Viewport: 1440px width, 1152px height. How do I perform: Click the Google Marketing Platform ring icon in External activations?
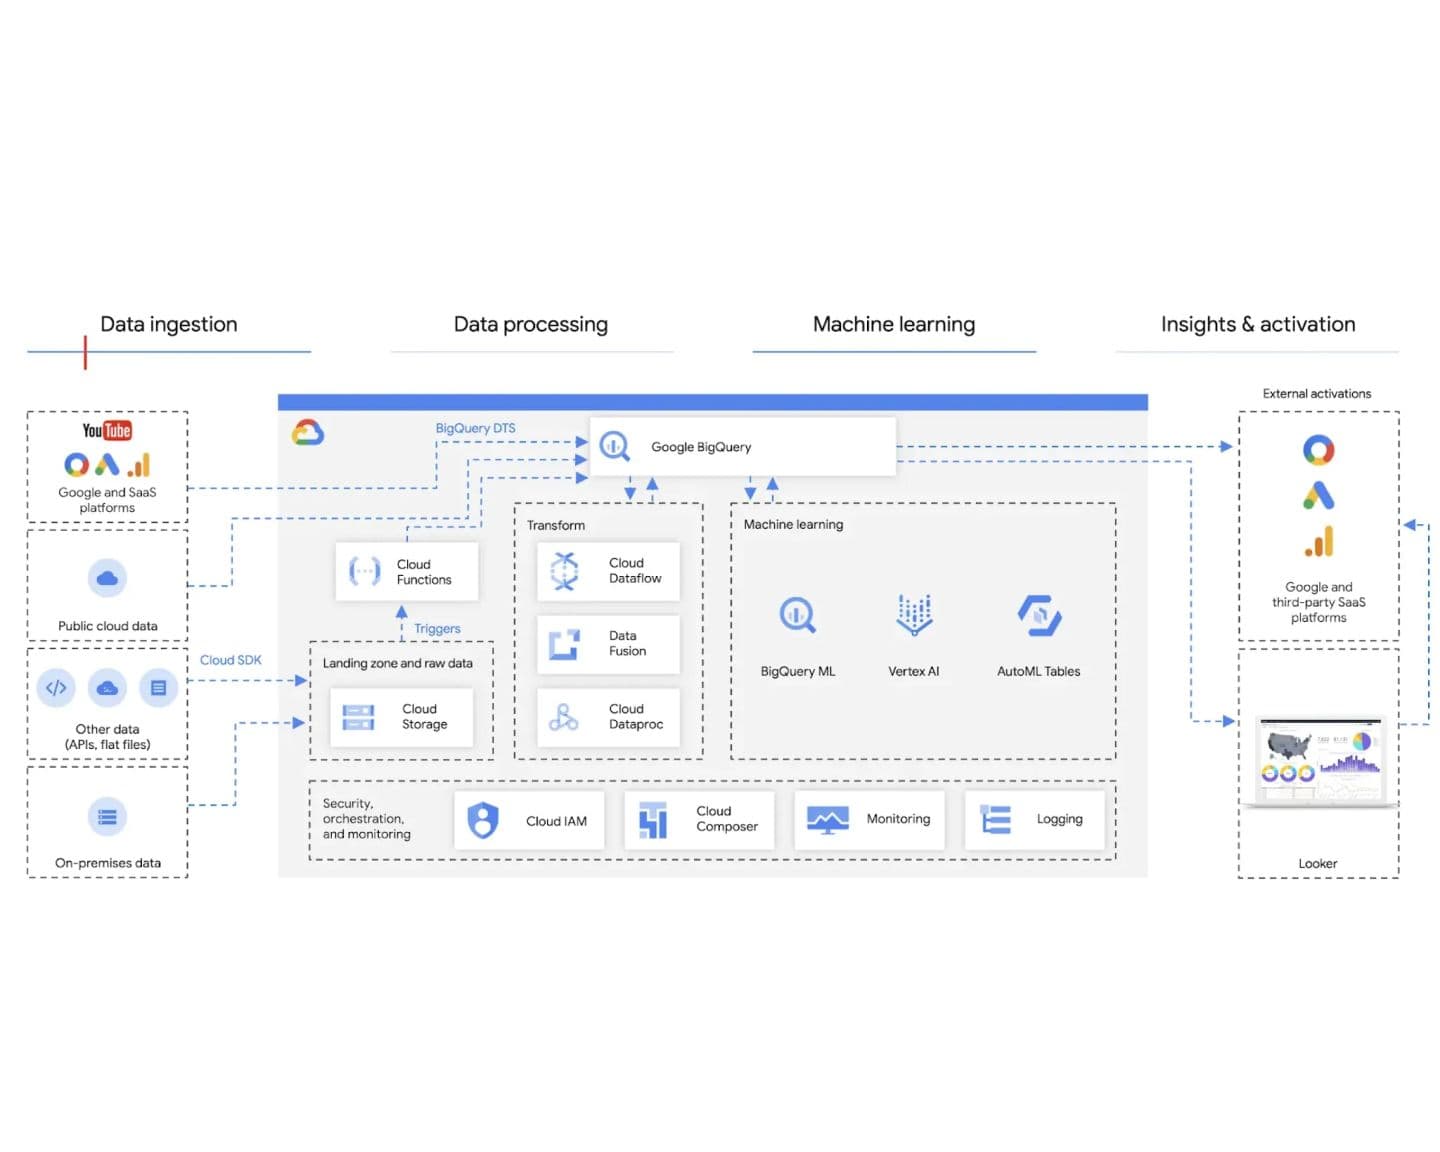tap(1318, 450)
